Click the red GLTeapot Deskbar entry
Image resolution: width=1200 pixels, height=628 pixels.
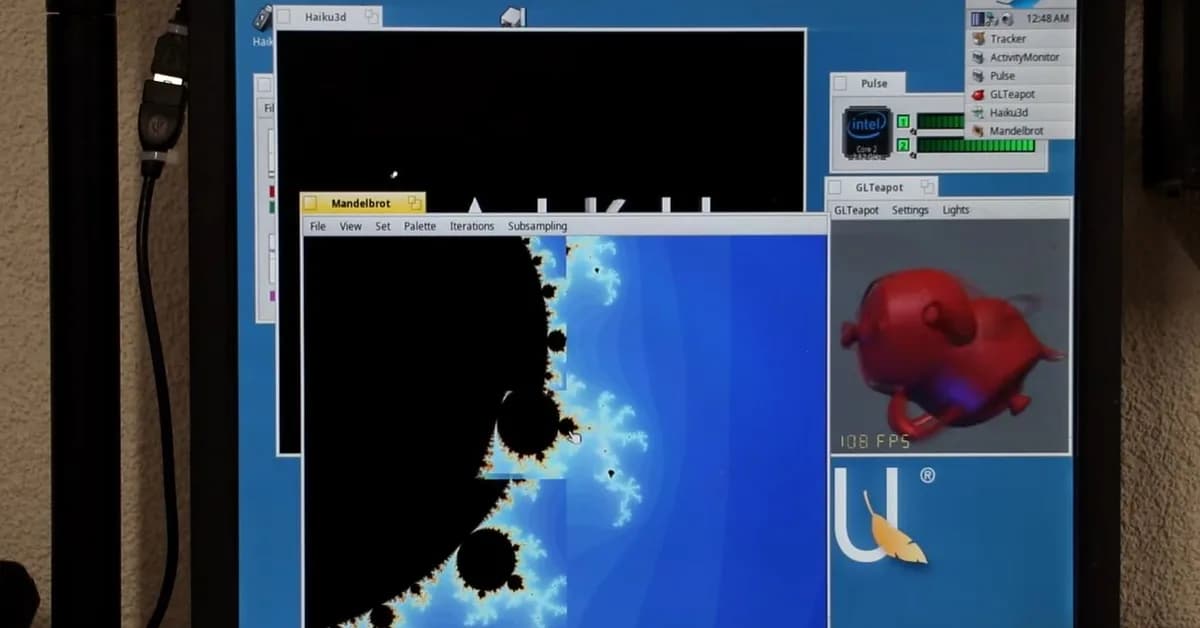coord(1012,94)
